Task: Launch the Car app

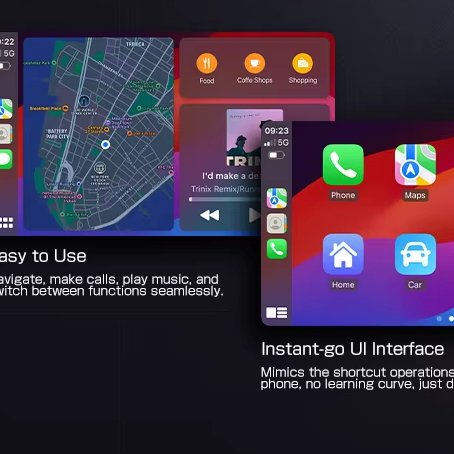Action: [415, 255]
